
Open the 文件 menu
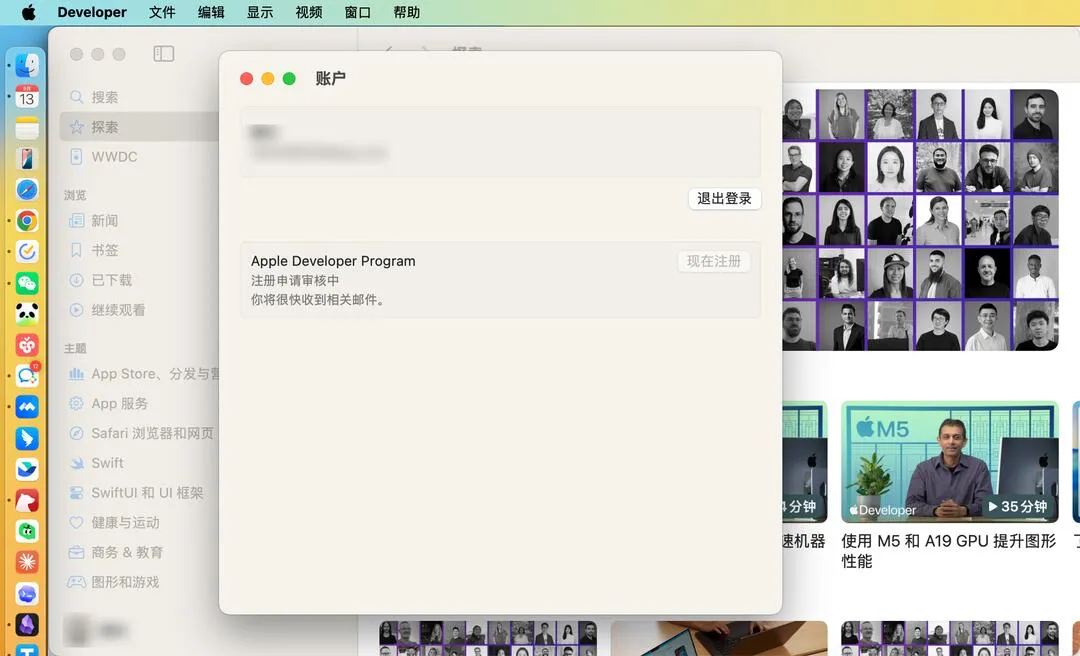[x=162, y=12]
